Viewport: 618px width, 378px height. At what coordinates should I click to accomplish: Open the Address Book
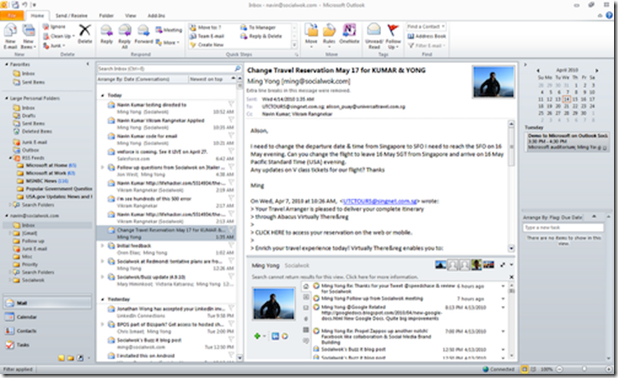point(426,36)
